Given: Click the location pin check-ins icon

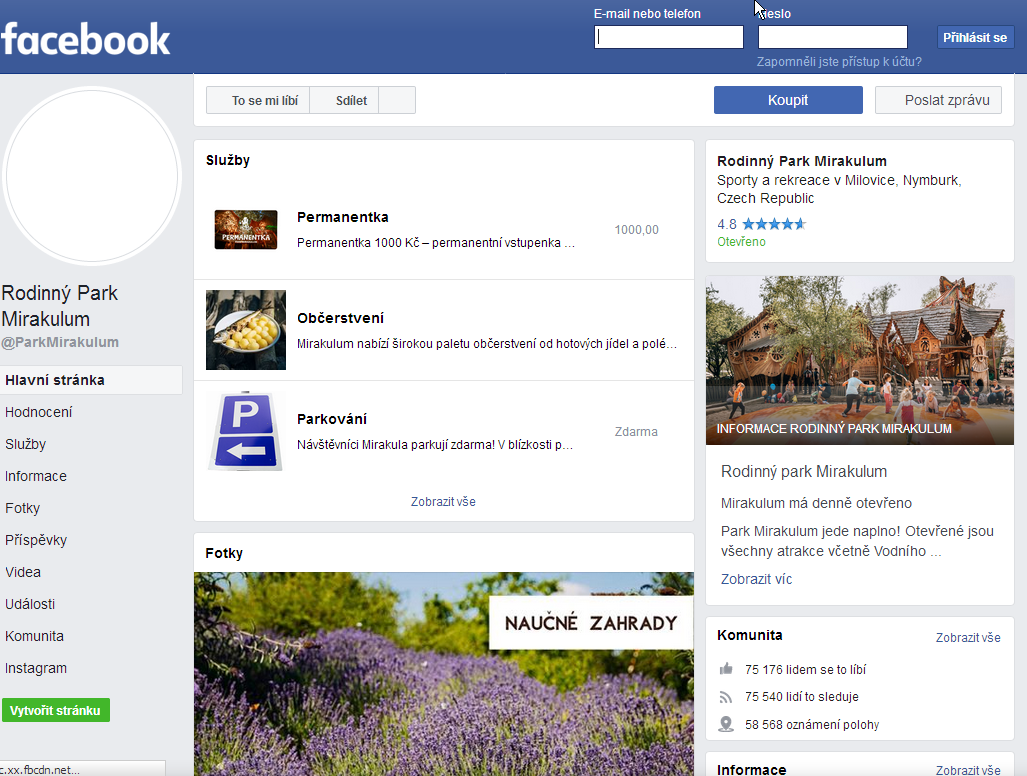Looking at the screenshot, I should [726, 724].
